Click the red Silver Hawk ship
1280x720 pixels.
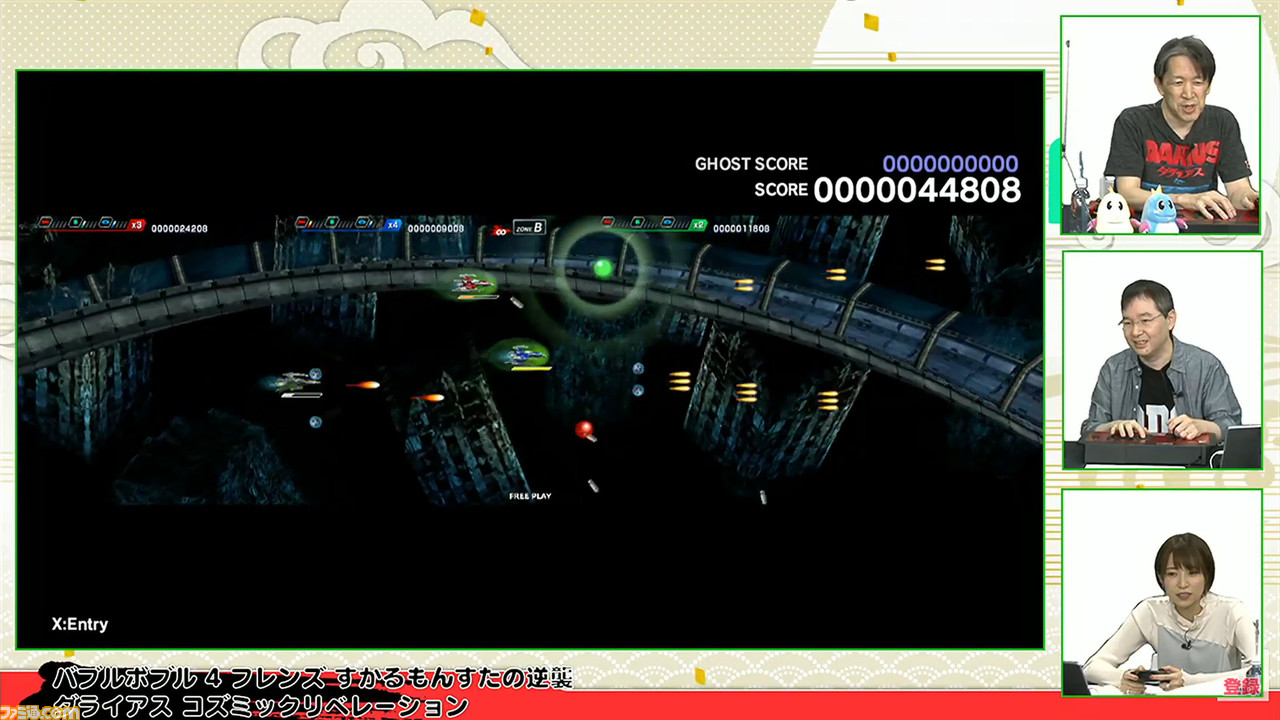click(472, 285)
